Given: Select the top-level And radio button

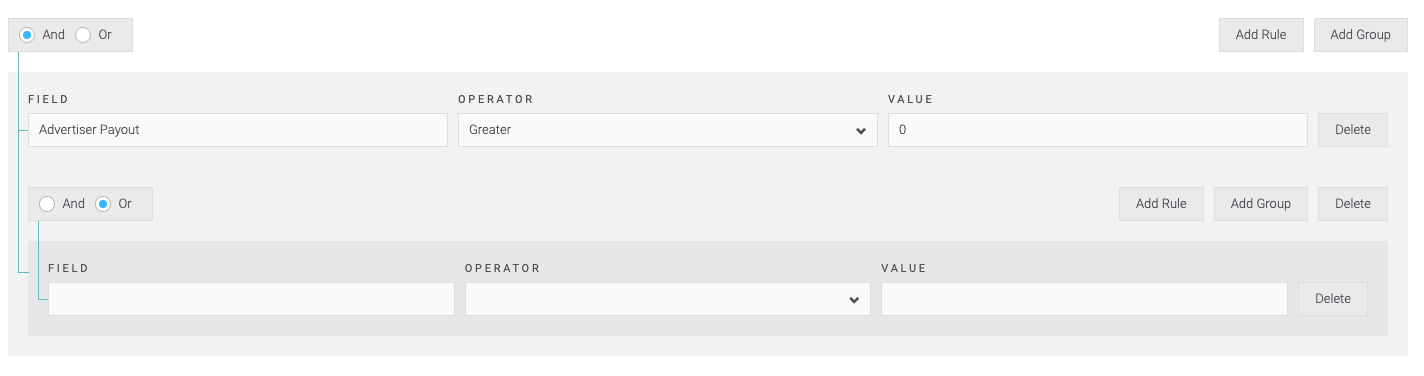Looking at the screenshot, I should point(27,35).
